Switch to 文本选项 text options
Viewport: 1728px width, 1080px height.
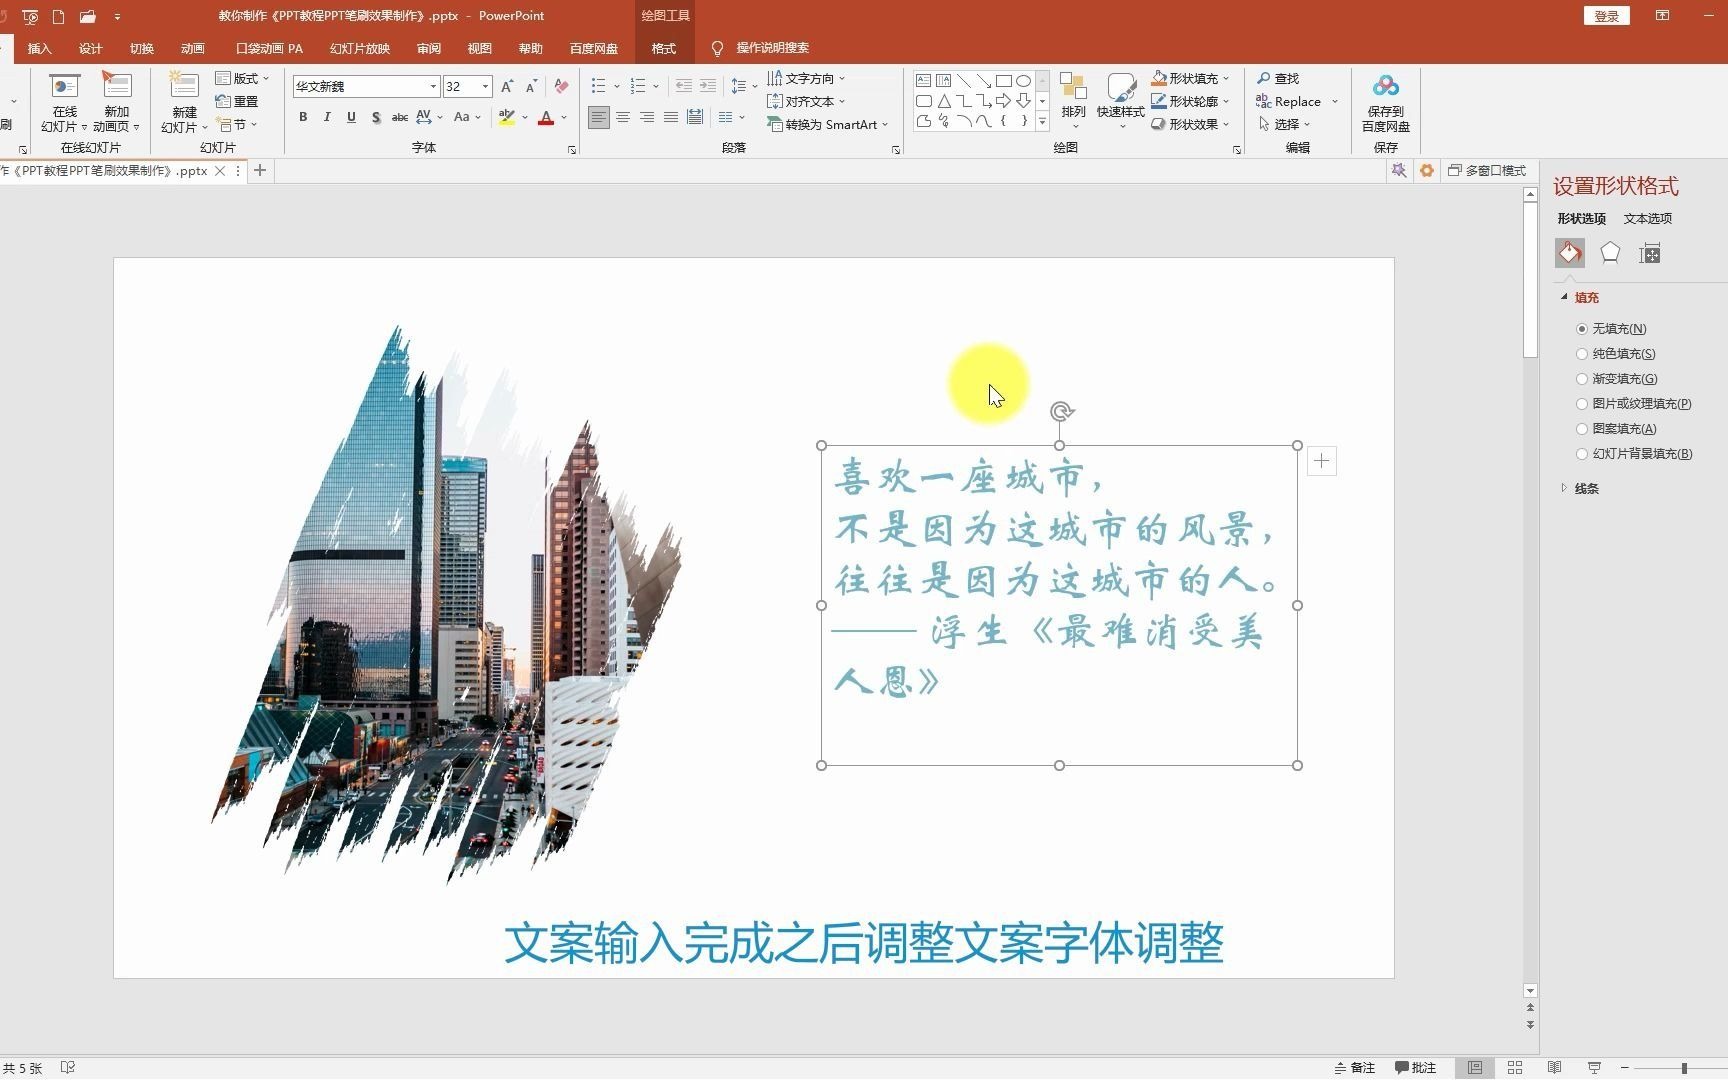[x=1646, y=218]
